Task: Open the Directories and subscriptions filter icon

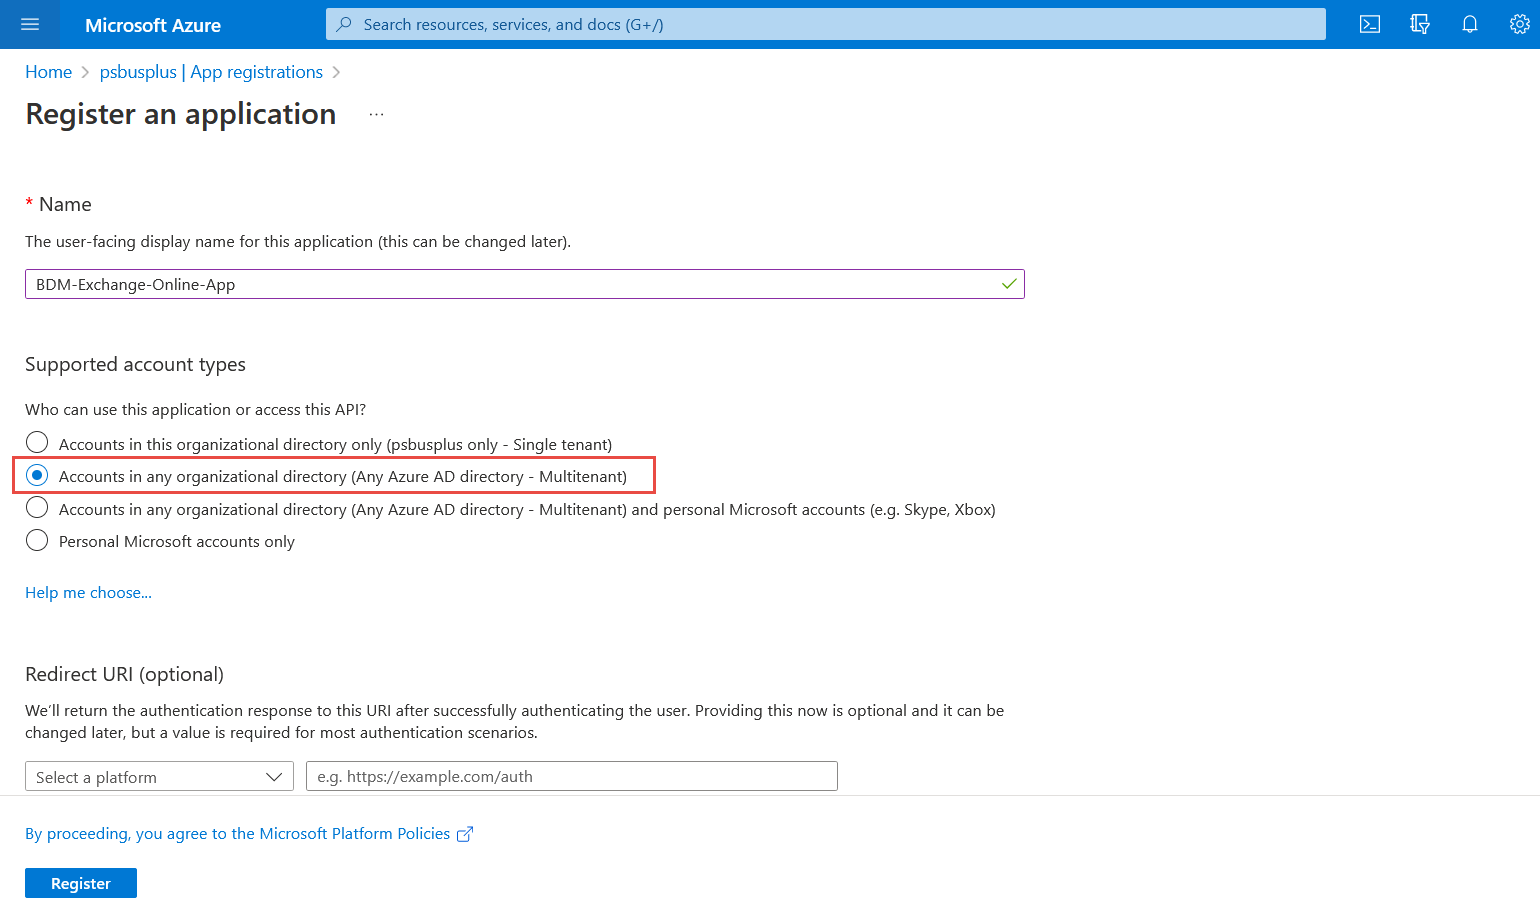Action: click(x=1420, y=24)
